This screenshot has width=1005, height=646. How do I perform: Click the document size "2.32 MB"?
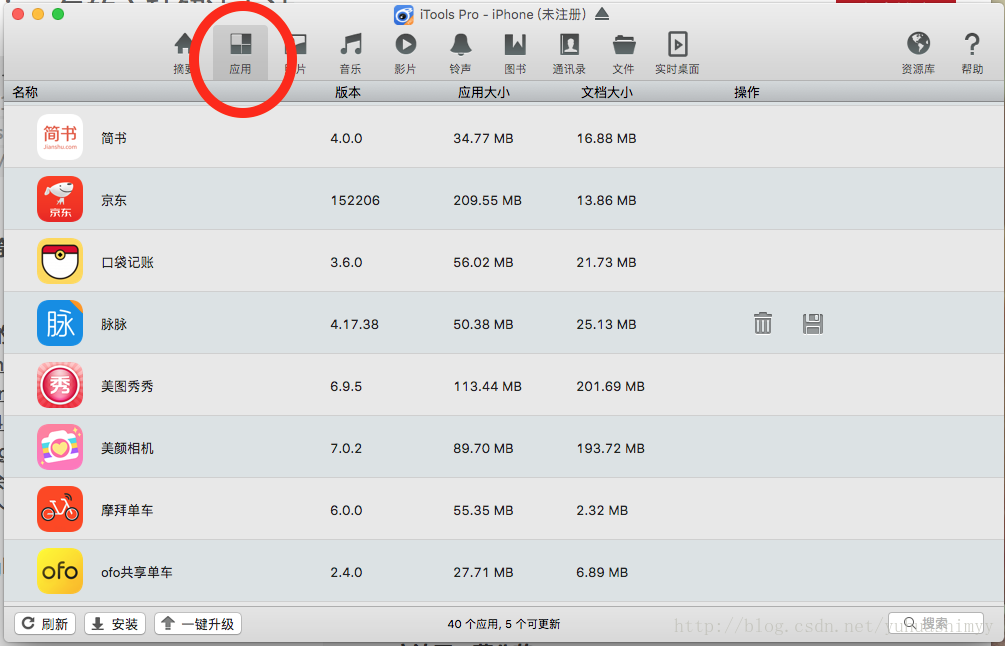coord(602,511)
